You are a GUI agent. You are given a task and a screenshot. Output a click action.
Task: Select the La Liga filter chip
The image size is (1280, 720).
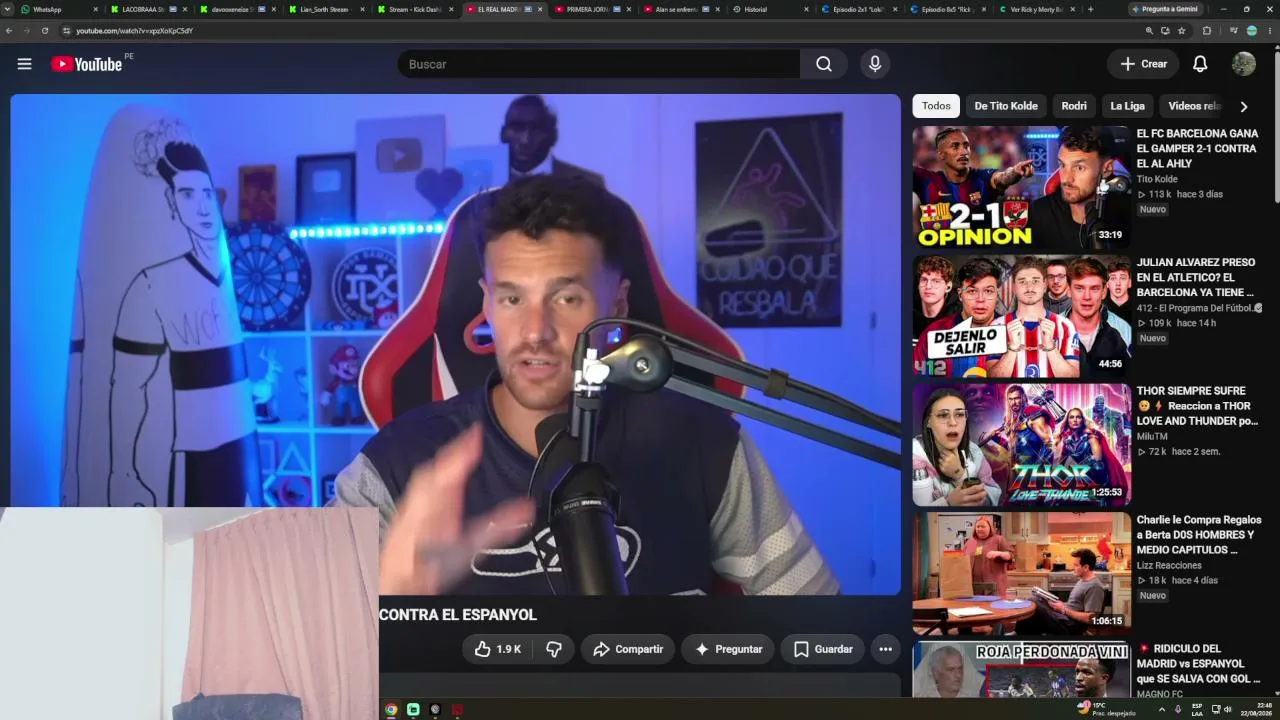click(1127, 106)
